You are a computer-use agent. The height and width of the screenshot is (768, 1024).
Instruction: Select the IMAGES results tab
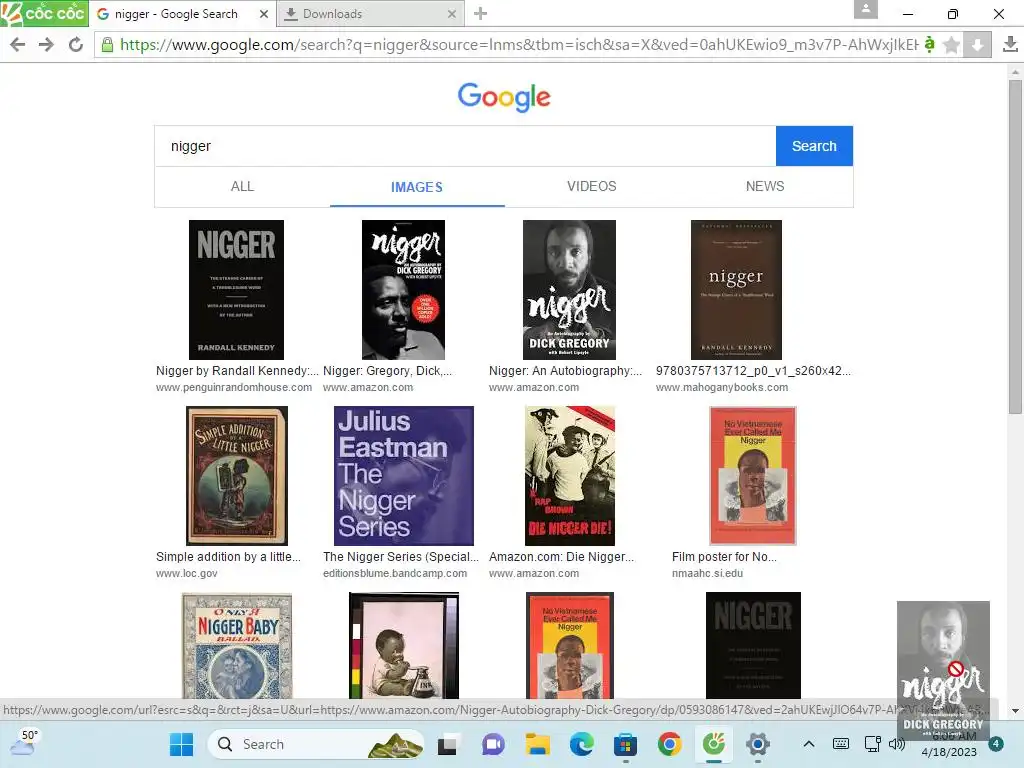[x=417, y=187]
